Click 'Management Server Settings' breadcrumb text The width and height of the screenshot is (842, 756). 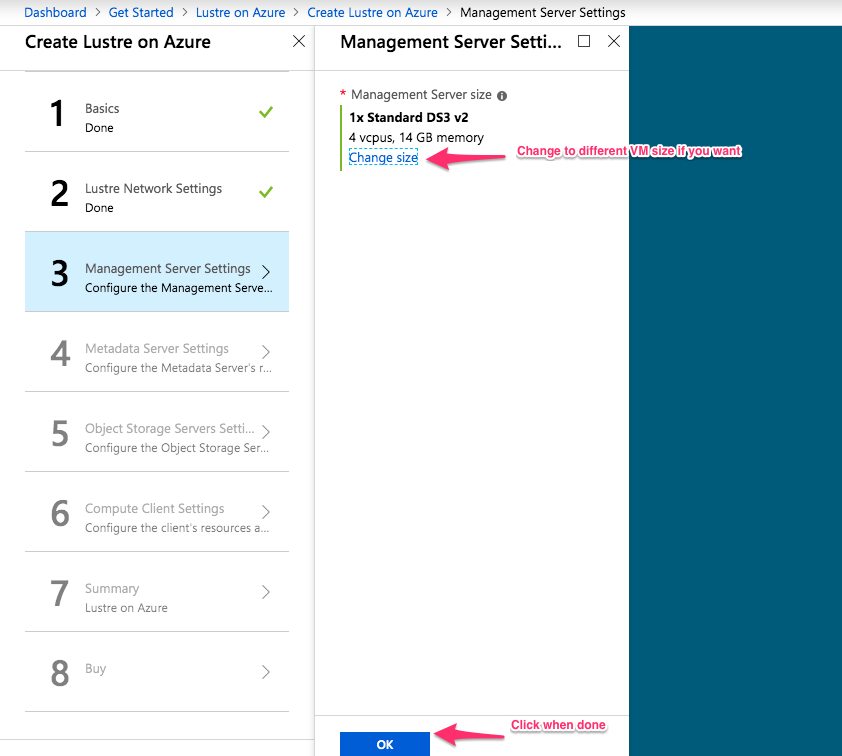[542, 12]
